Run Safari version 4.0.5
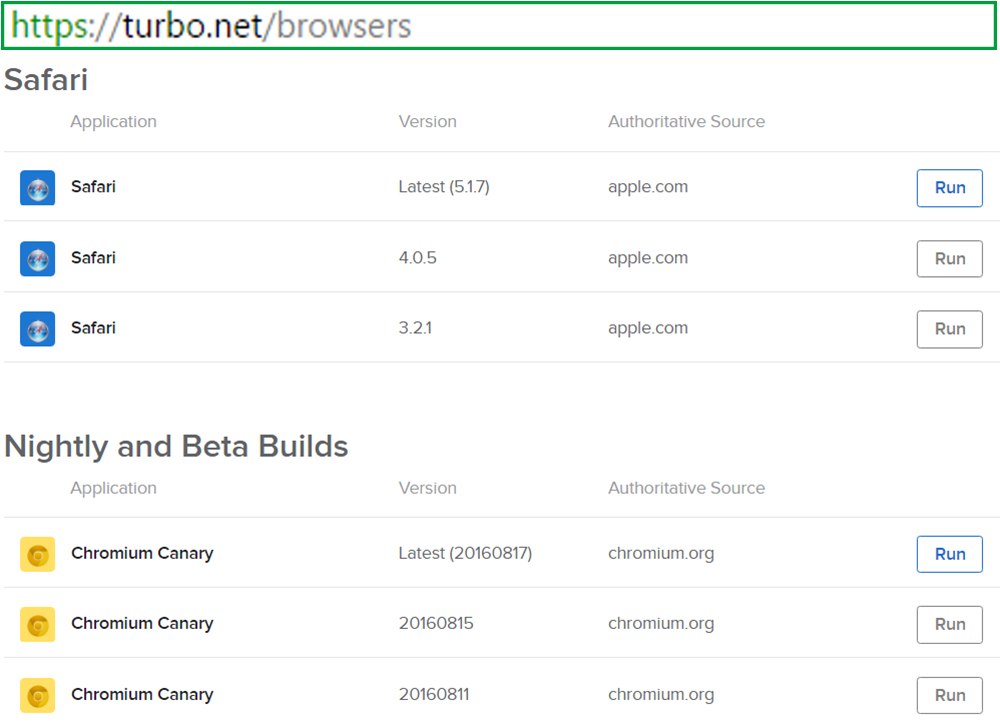 [x=949, y=258]
